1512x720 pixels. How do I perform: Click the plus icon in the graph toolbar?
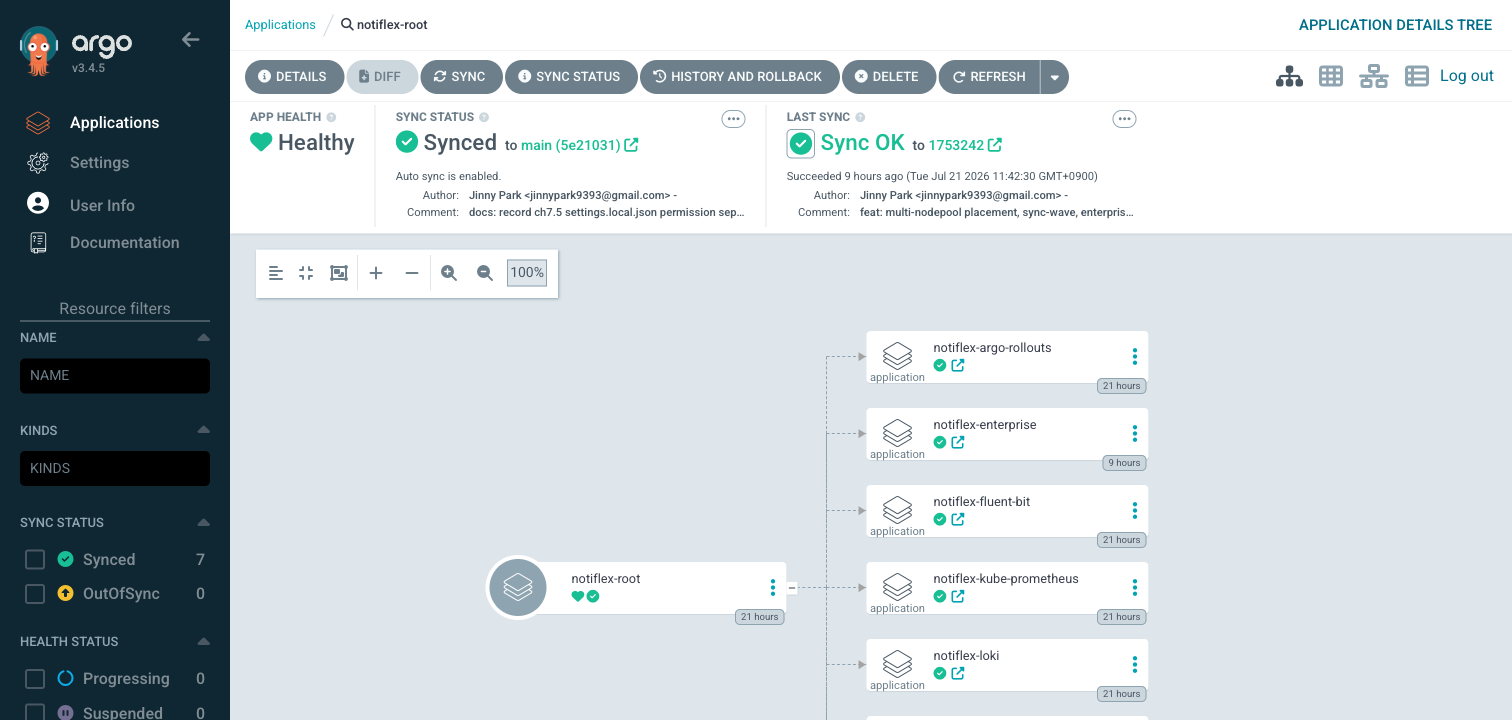(x=376, y=273)
